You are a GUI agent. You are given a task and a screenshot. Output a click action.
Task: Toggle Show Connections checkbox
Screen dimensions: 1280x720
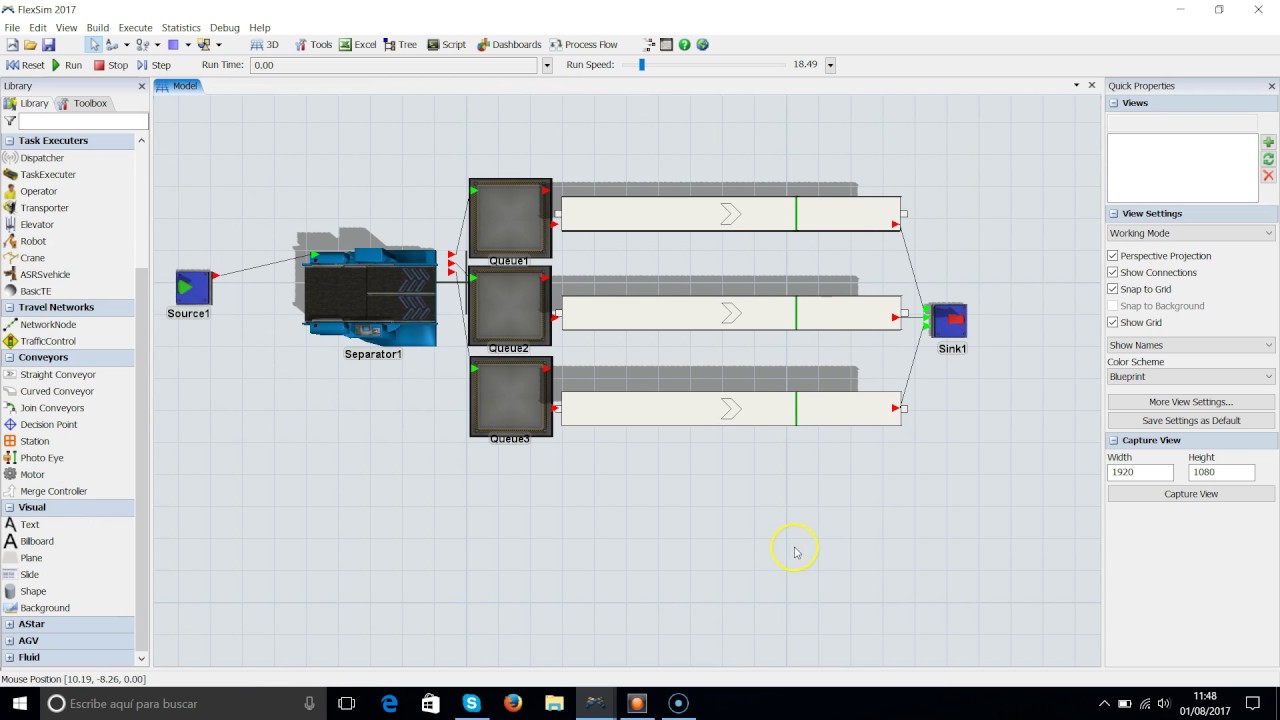[1113, 273]
